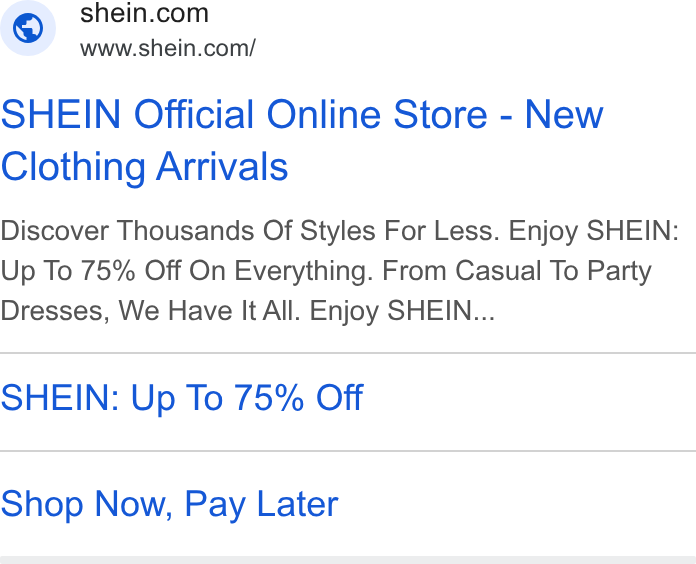Click the "Clothing Arrivals" headline line
This screenshot has width=696, height=564.
tap(145, 166)
